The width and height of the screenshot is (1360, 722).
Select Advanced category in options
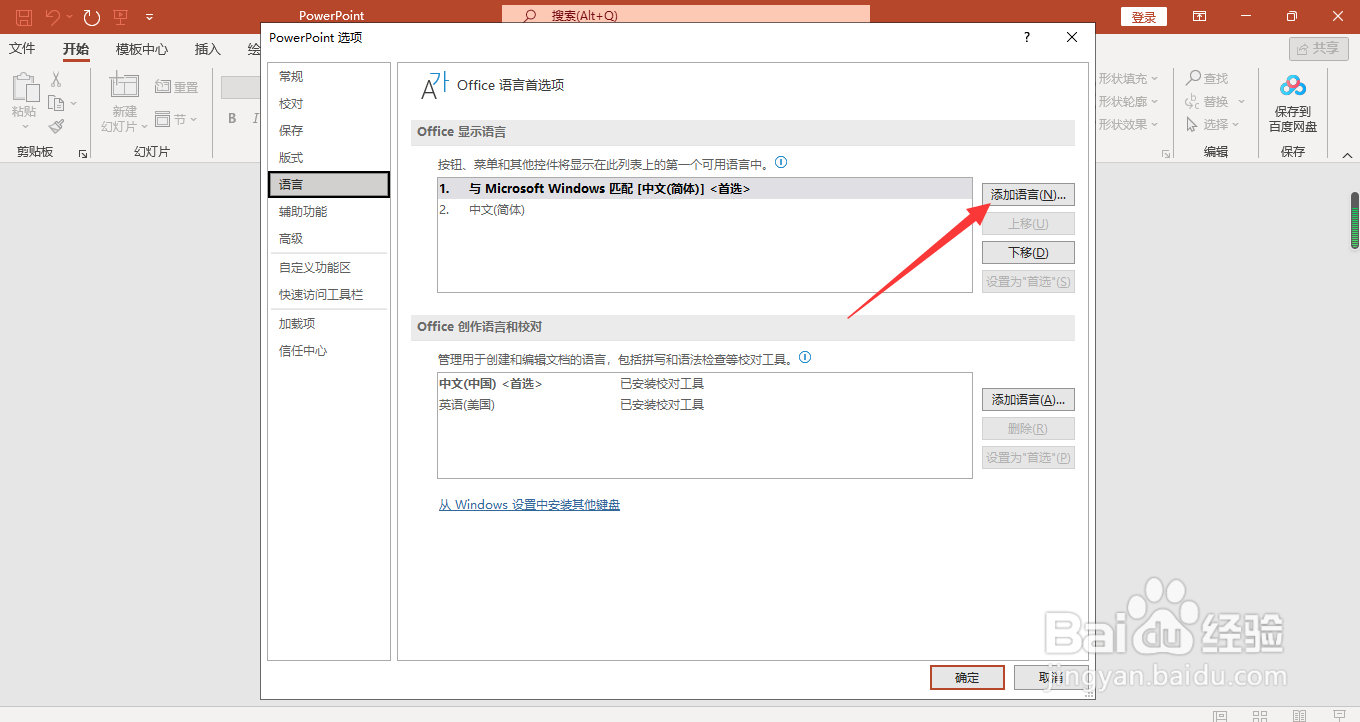click(x=329, y=238)
